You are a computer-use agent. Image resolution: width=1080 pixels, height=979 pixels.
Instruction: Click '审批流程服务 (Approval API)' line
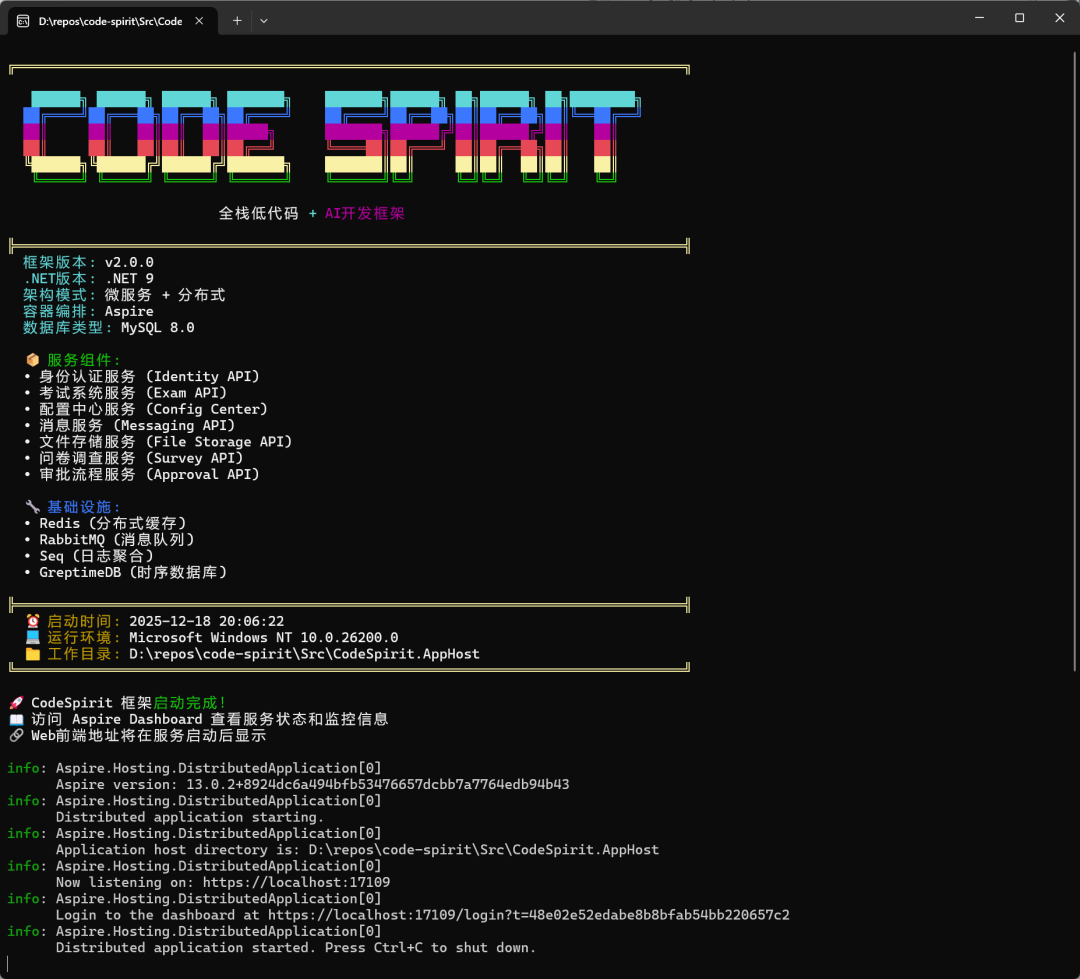point(149,475)
